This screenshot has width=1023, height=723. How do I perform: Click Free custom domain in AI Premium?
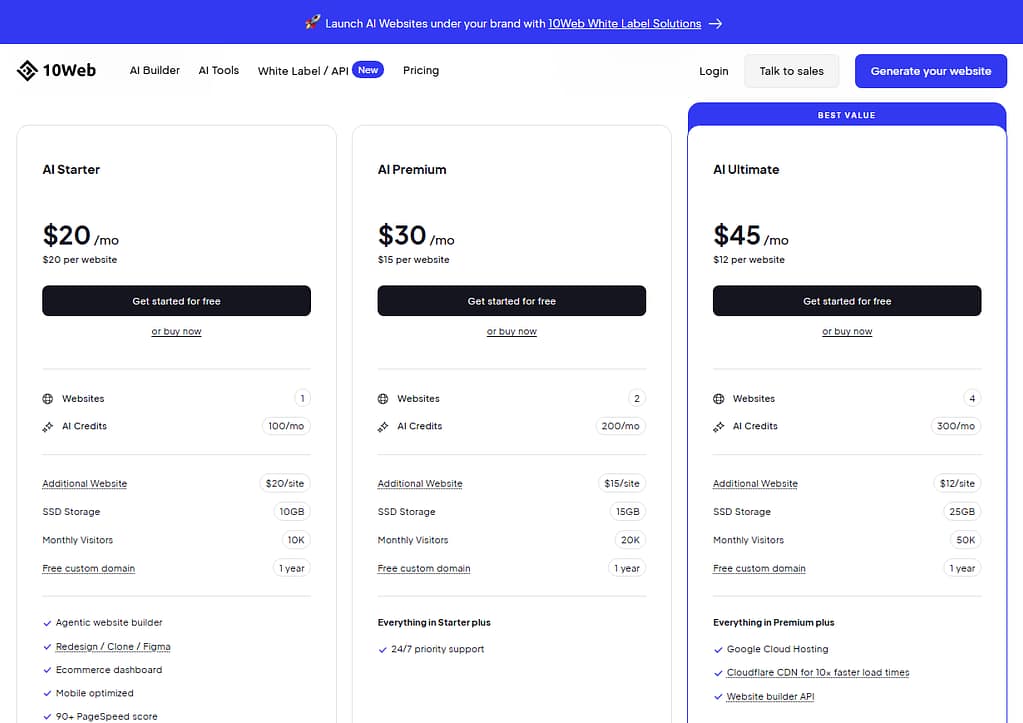click(x=424, y=568)
